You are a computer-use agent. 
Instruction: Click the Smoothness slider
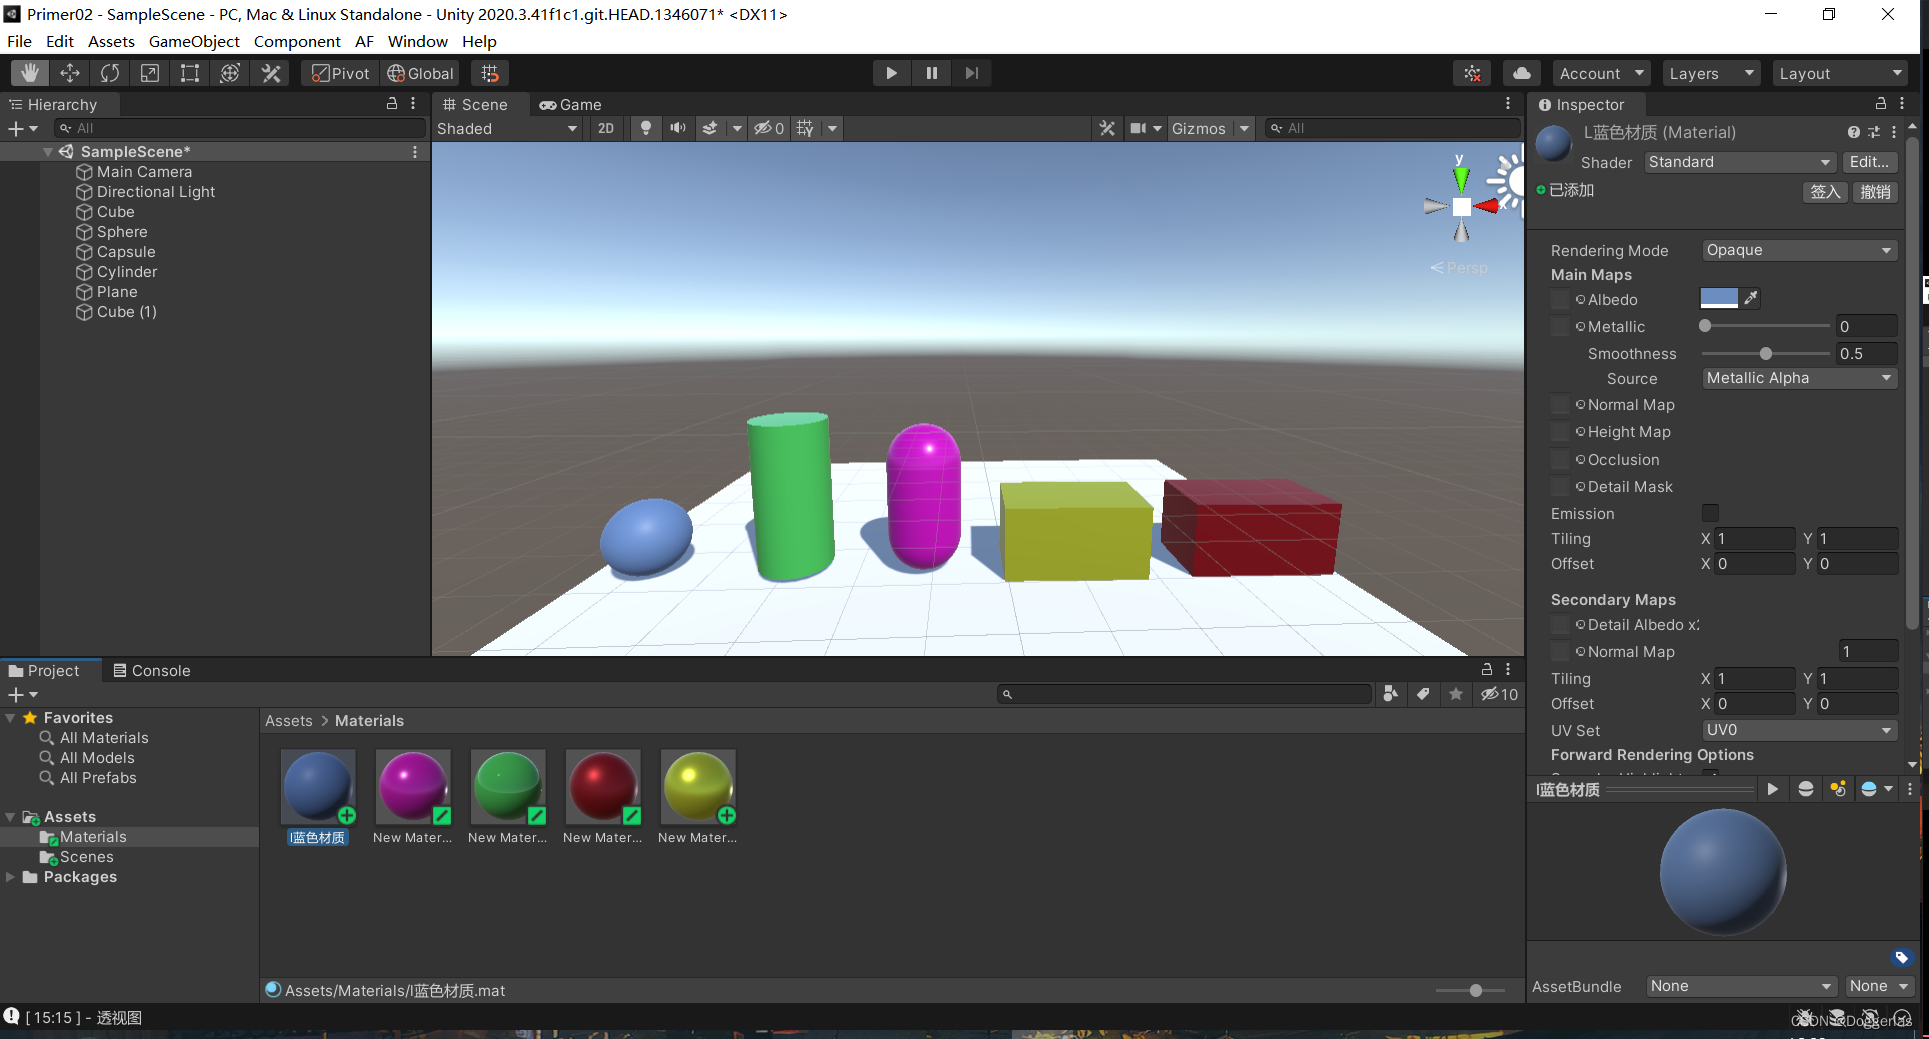click(x=1765, y=353)
